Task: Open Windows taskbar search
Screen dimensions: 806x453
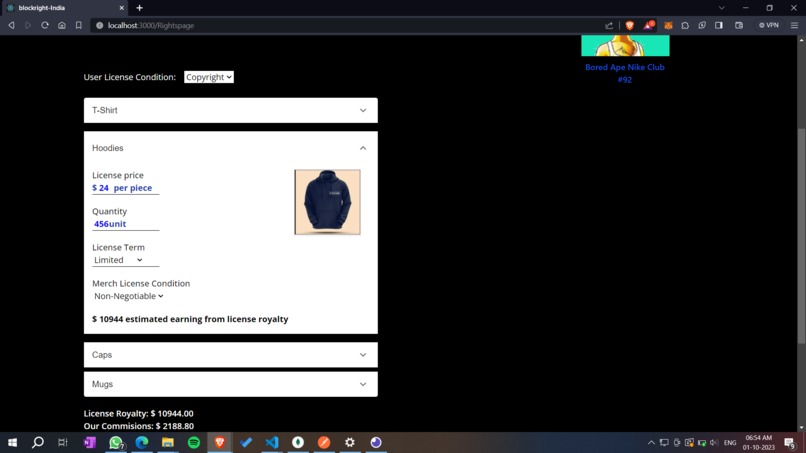Action: (38, 442)
